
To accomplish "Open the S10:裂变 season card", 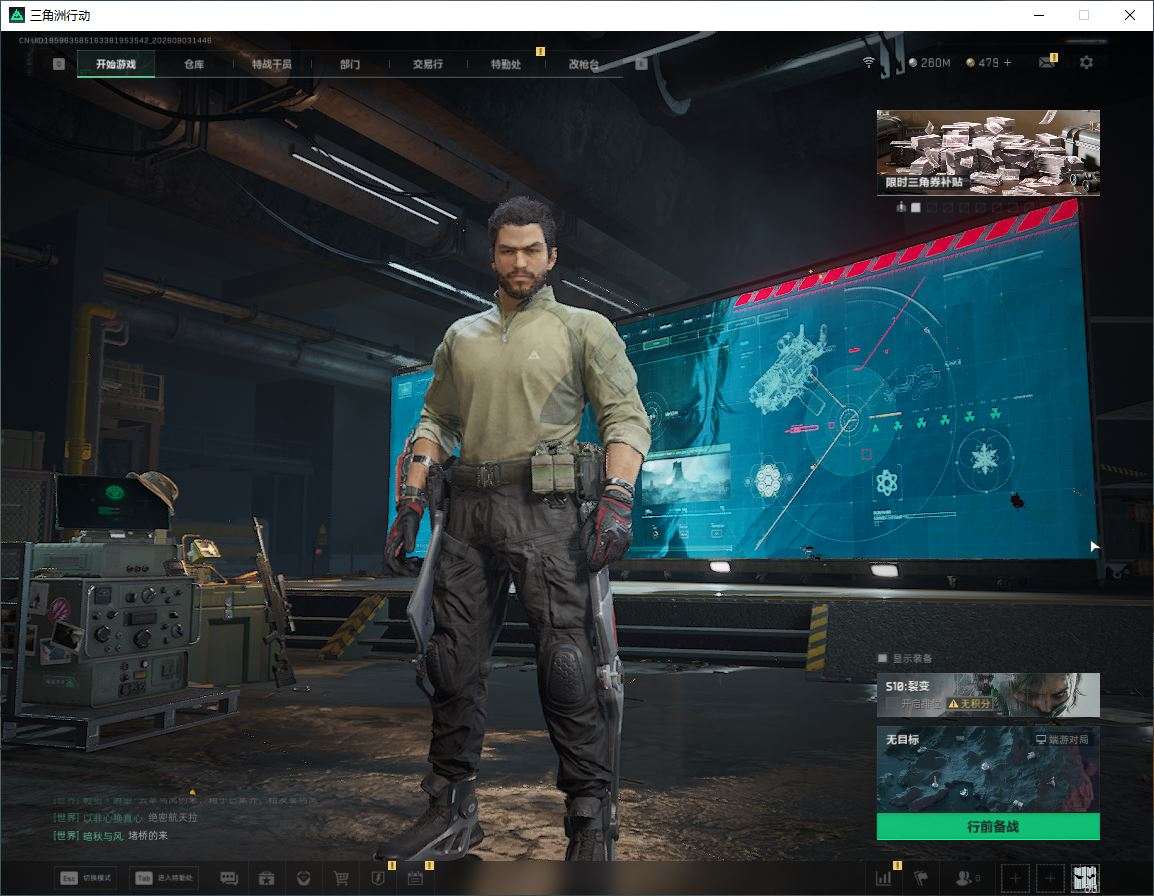I will 988,694.
